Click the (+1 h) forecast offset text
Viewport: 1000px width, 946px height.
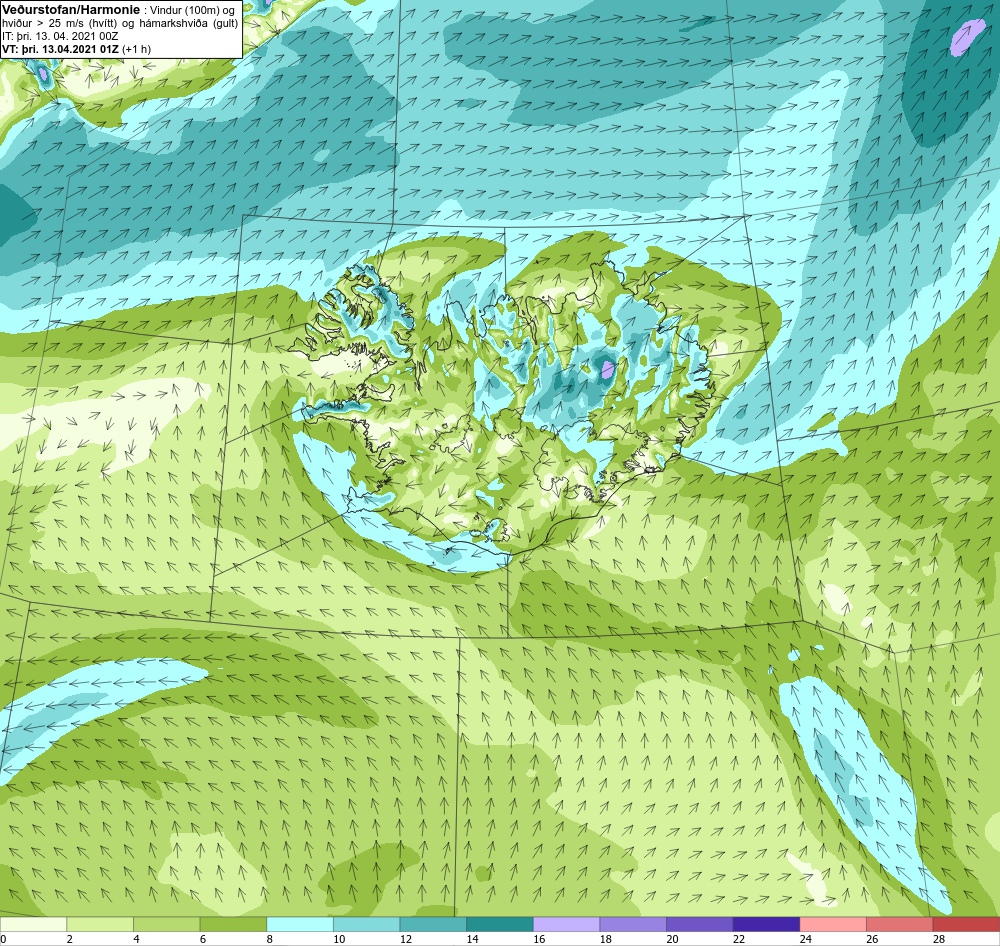click(x=136, y=48)
